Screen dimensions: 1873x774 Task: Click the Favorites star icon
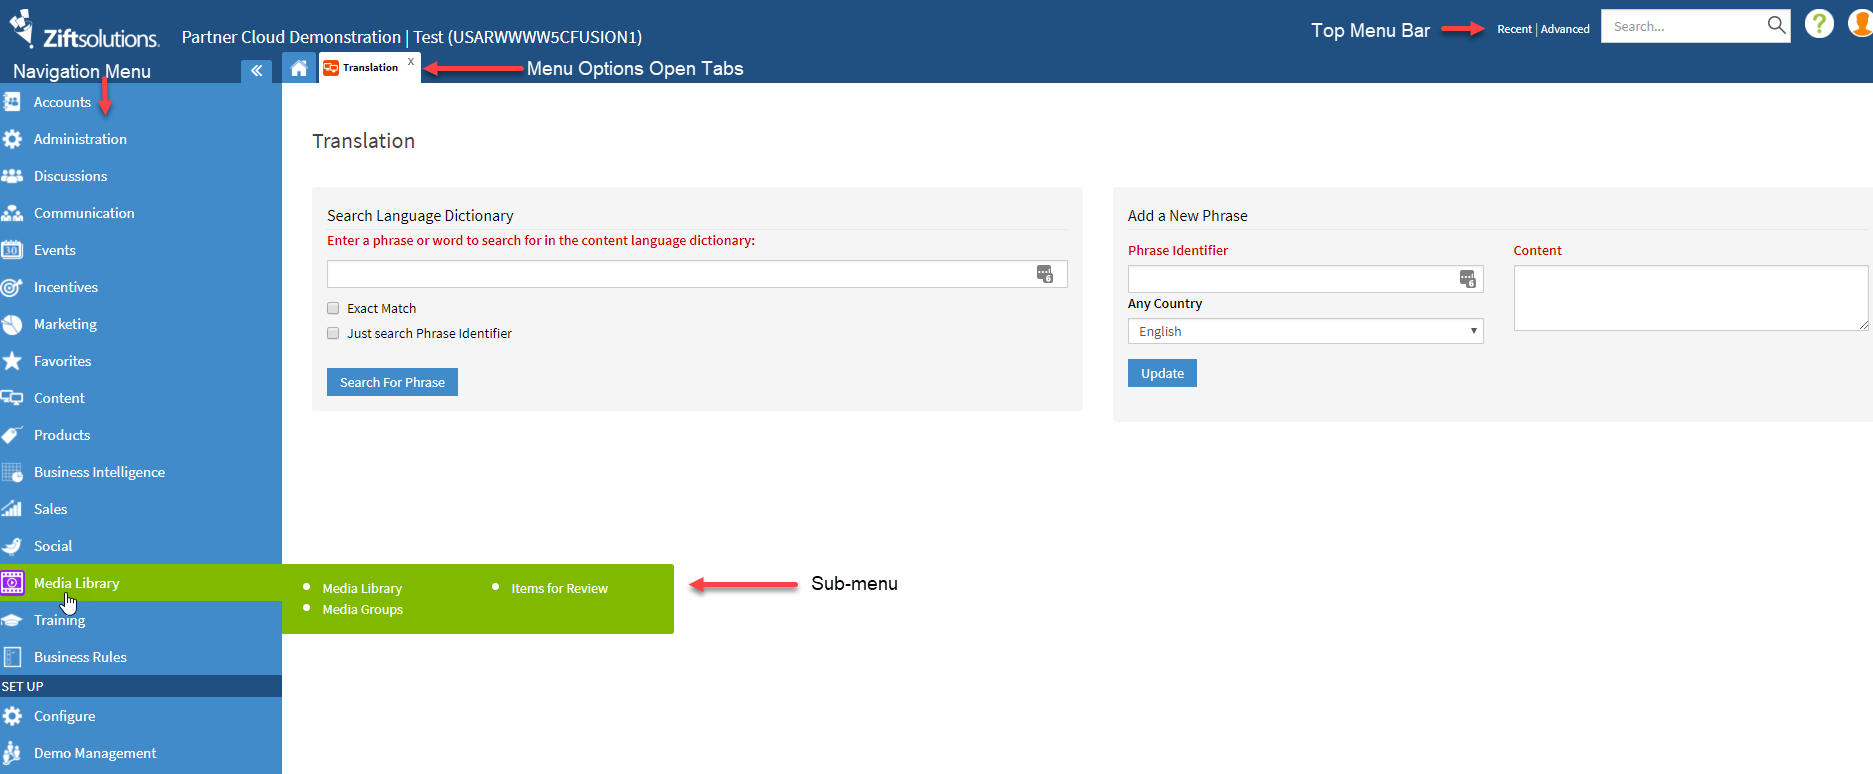coord(12,361)
